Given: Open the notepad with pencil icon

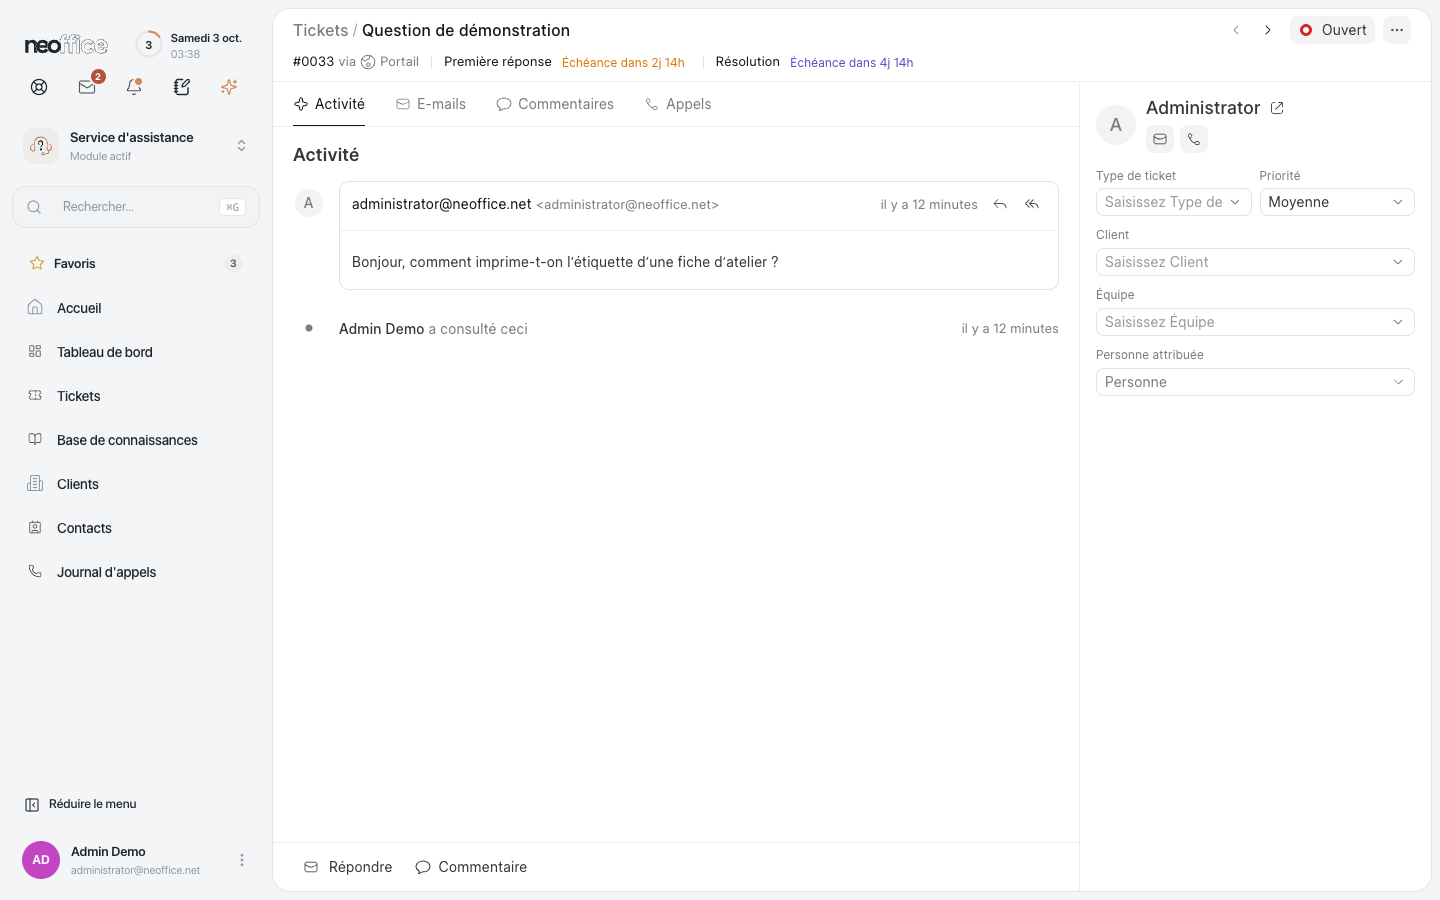Looking at the screenshot, I should [182, 87].
